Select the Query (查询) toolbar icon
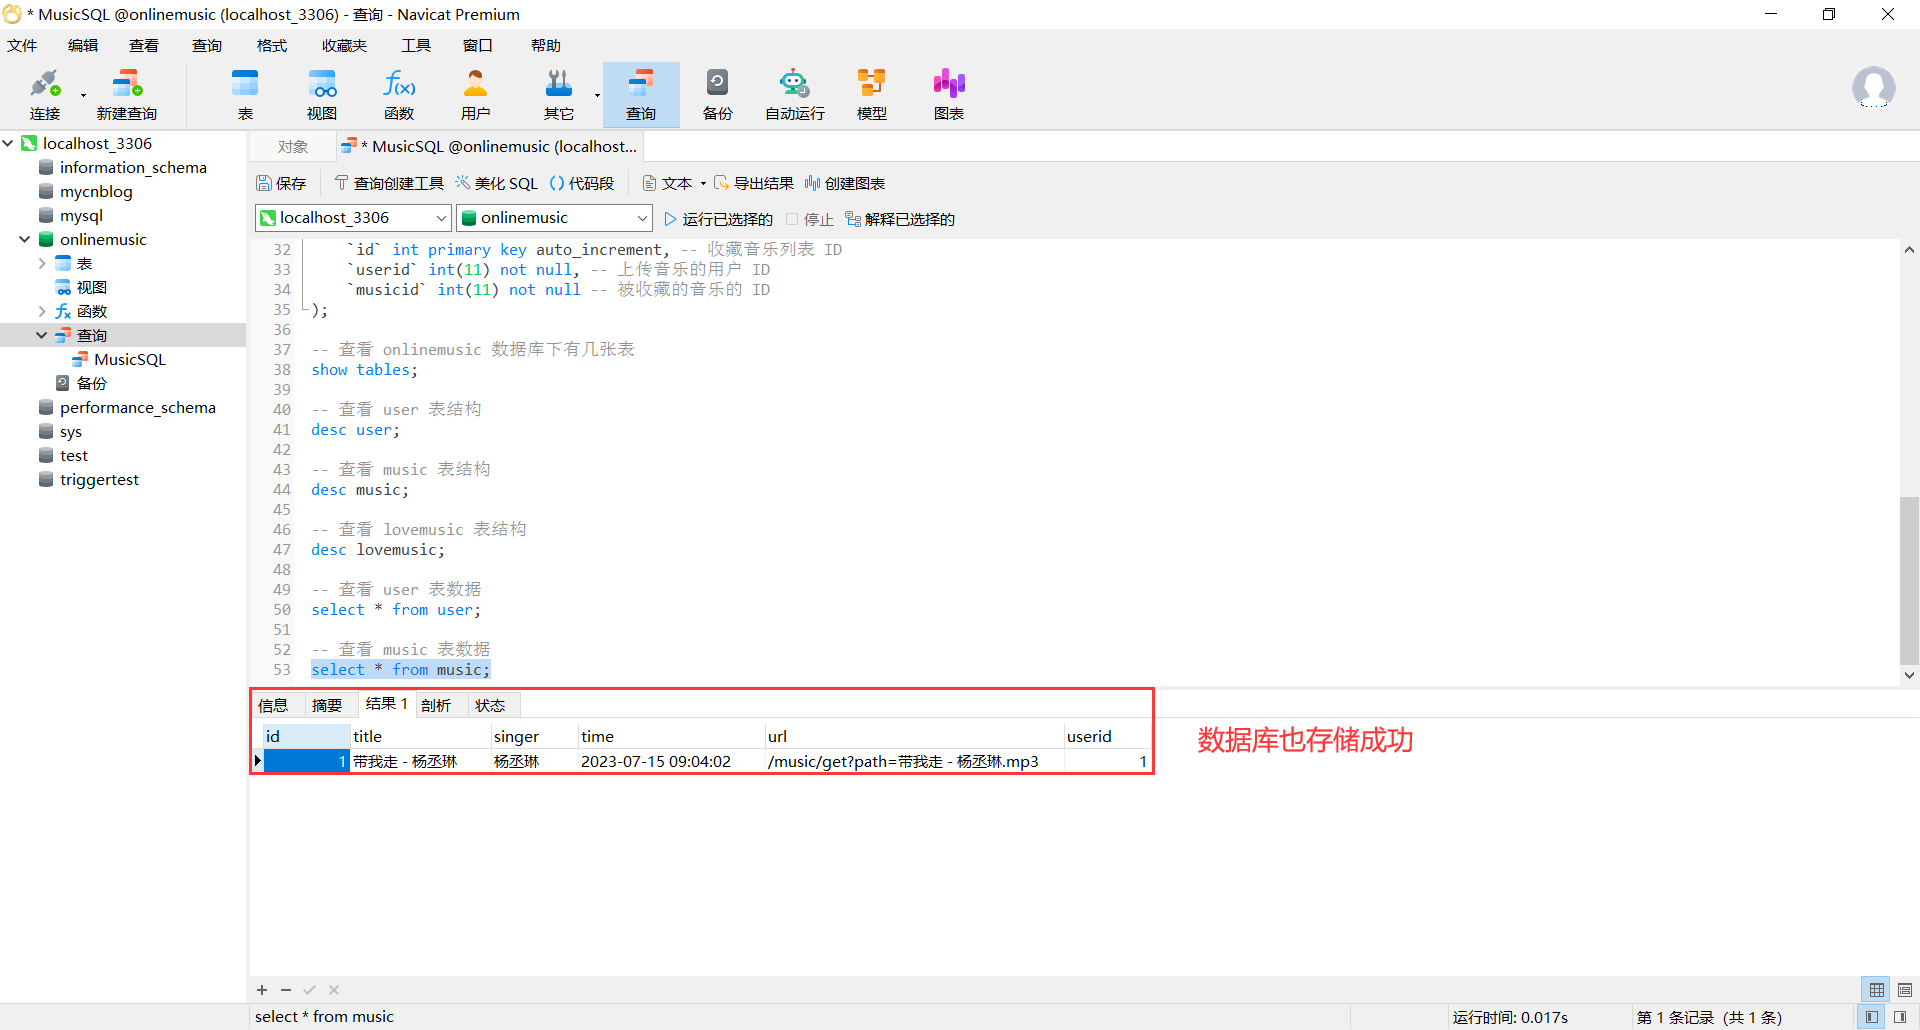This screenshot has height=1030, width=1920. click(641, 95)
